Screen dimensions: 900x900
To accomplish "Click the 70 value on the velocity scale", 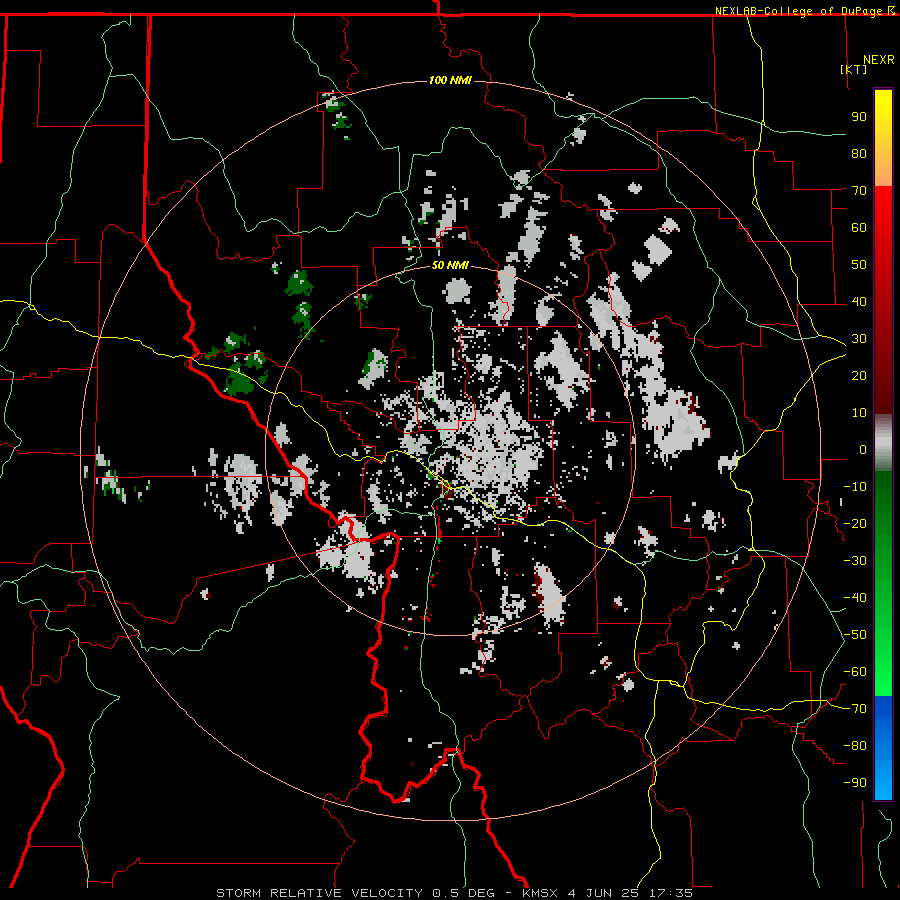I will (x=859, y=191).
